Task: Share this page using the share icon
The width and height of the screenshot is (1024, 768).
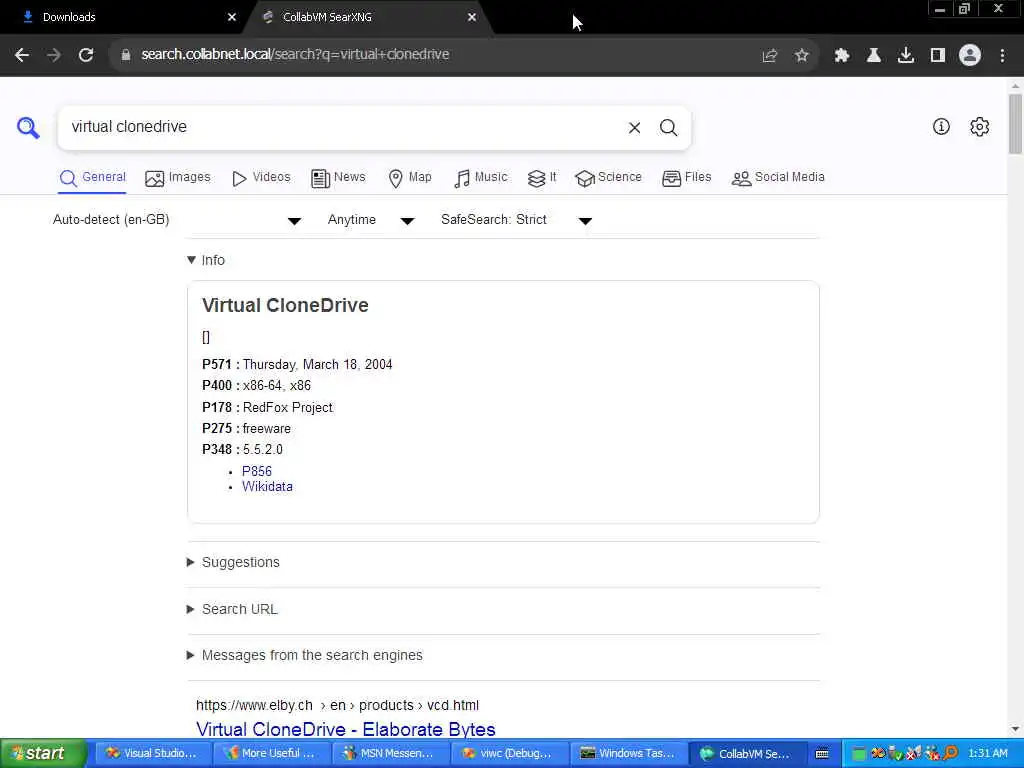Action: [x=770, y=56]
